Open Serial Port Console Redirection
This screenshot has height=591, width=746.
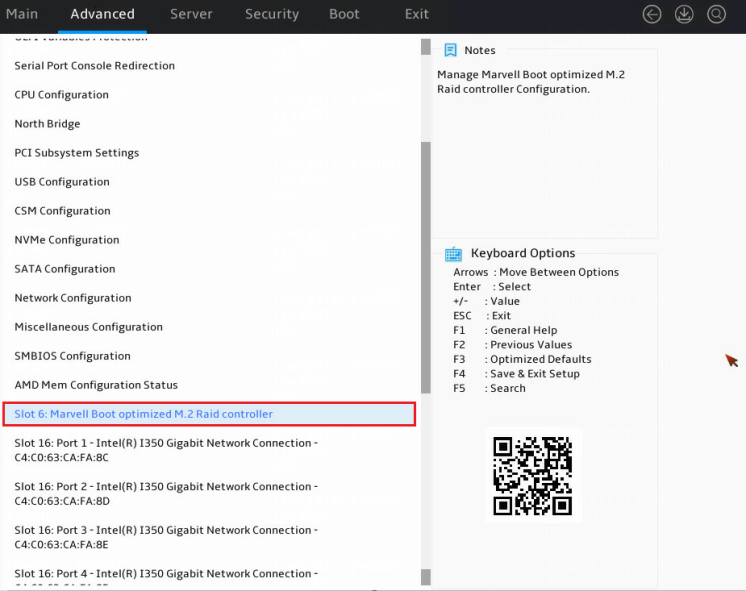click(x=95, y=66)
